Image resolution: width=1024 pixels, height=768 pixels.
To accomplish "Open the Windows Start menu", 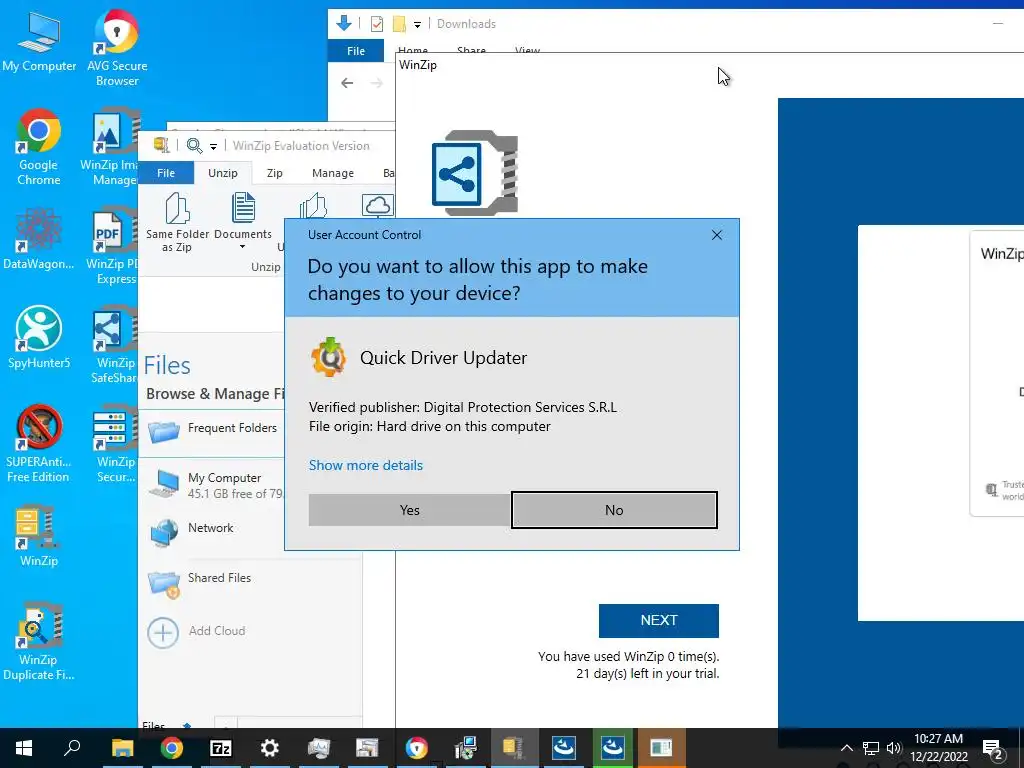I will tap(24, 748).
